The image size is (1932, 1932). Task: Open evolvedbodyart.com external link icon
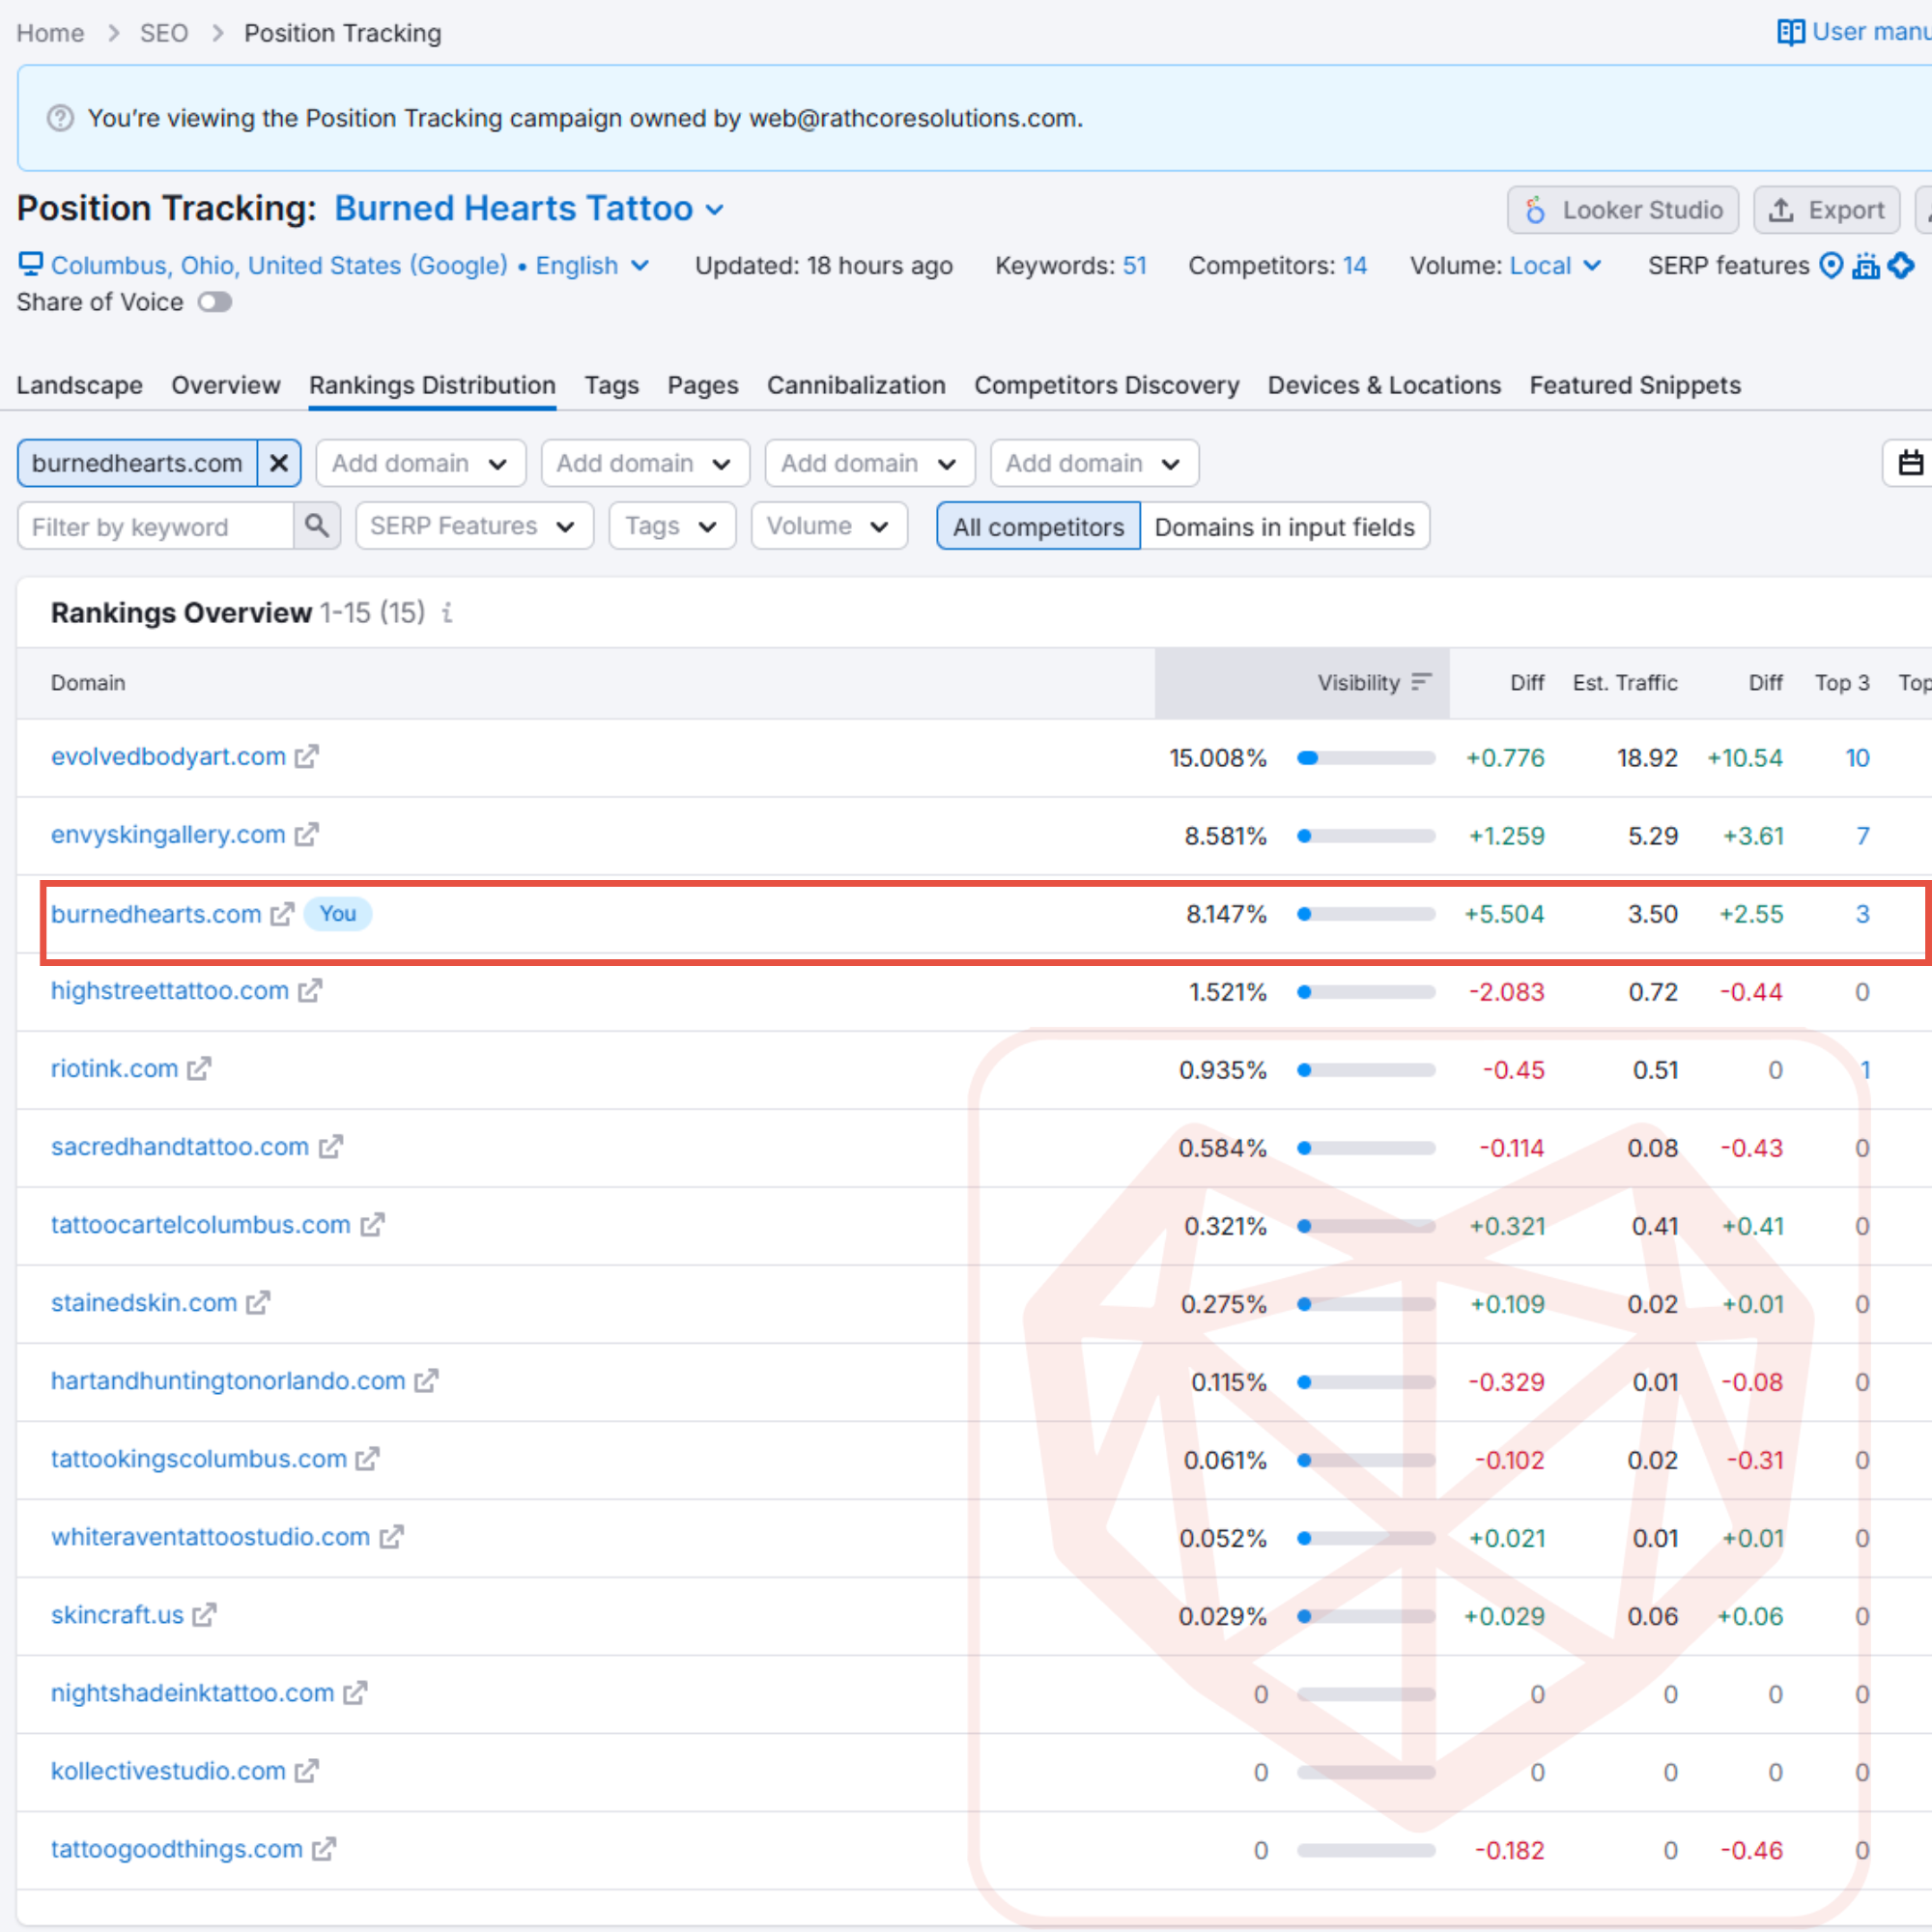pyautogui.click(x=306, y=757)
